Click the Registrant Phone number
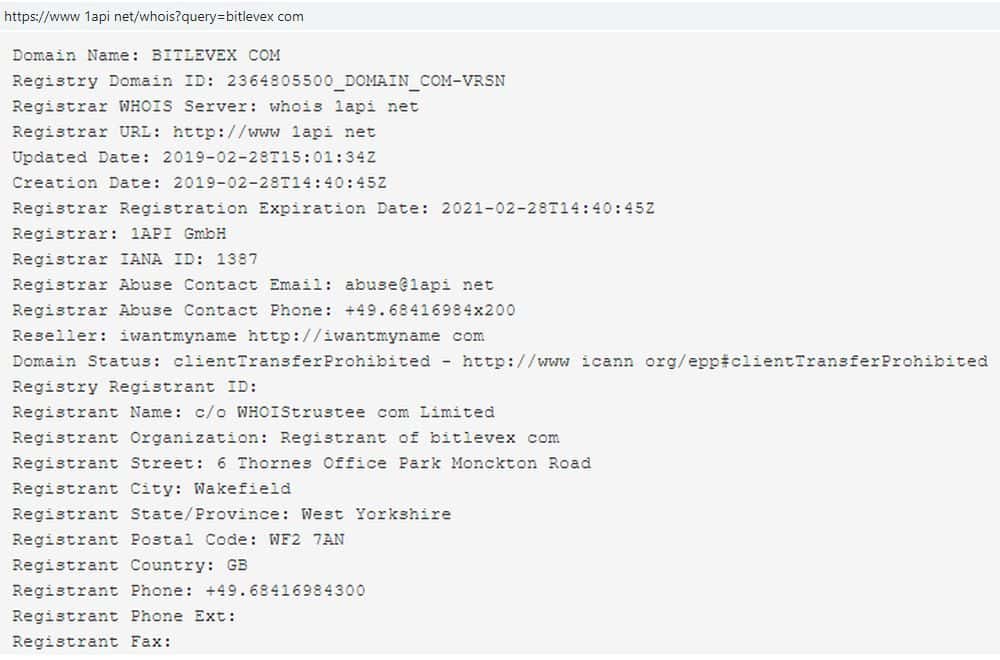 (x=285, y=591)
